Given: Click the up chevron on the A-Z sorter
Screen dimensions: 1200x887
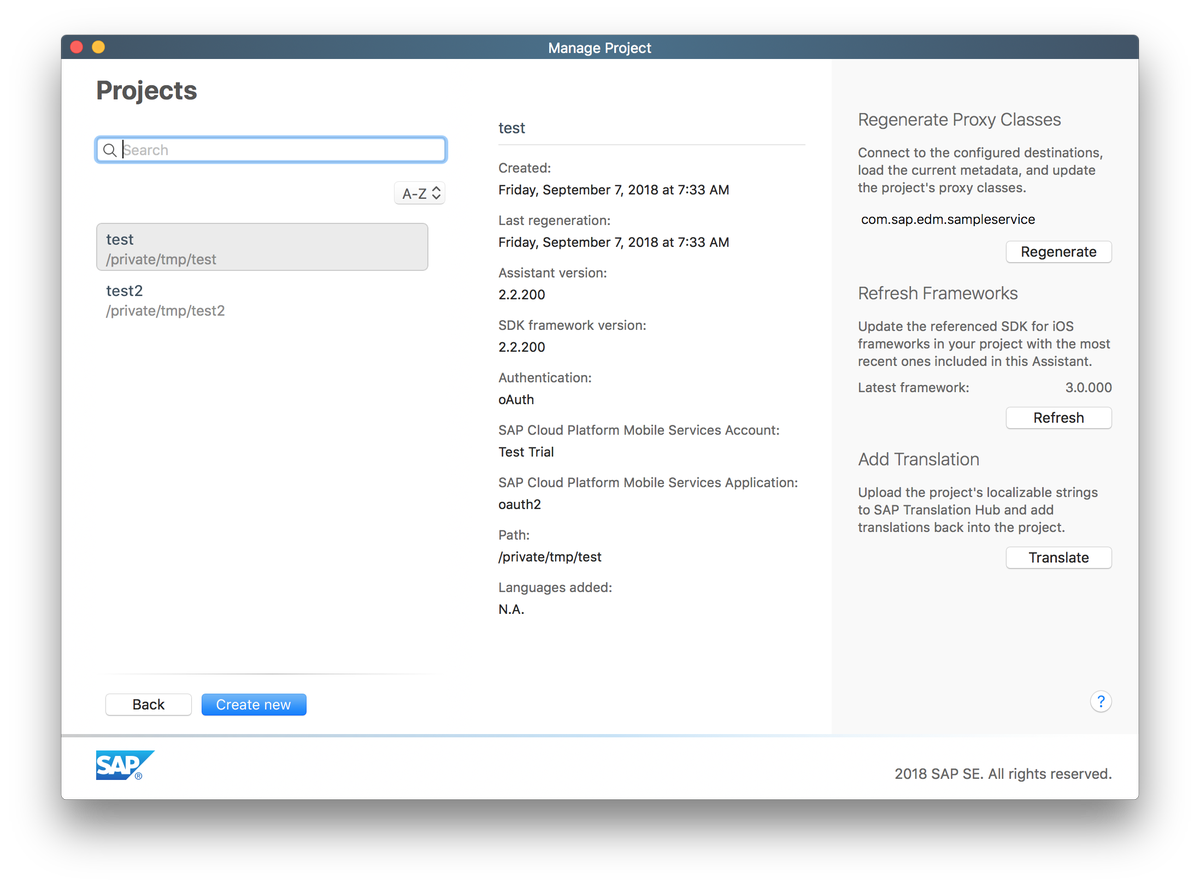Looking at the screenshot, I should click(x=436, y=189).
